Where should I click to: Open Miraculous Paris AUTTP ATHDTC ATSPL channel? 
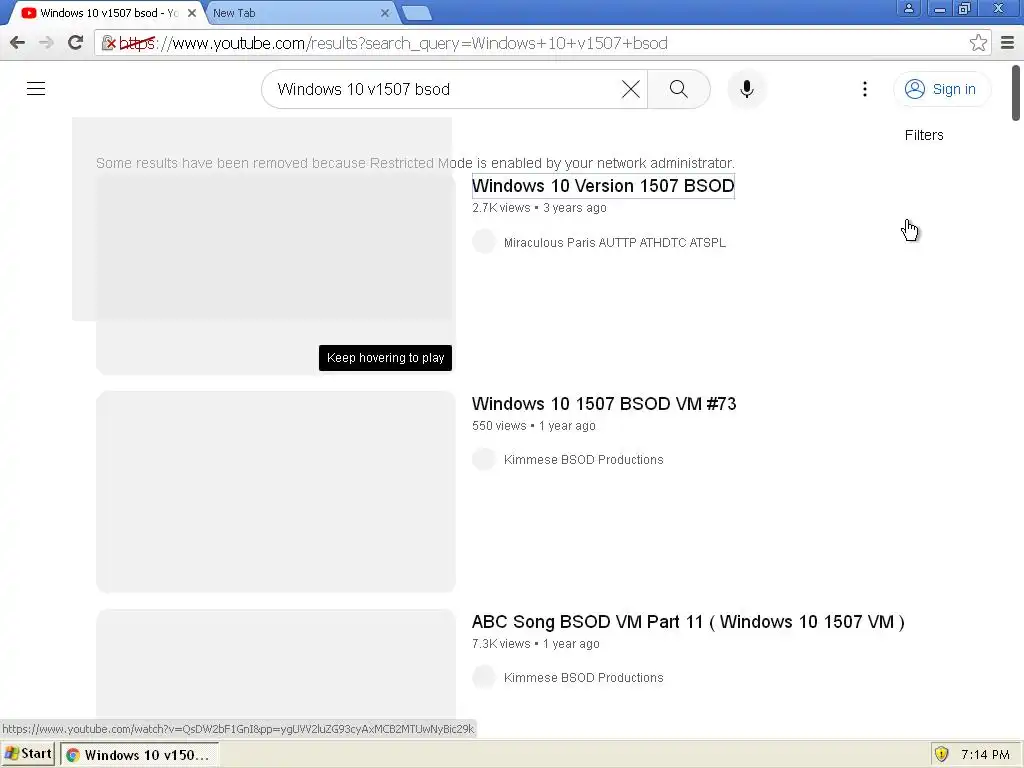615,242
